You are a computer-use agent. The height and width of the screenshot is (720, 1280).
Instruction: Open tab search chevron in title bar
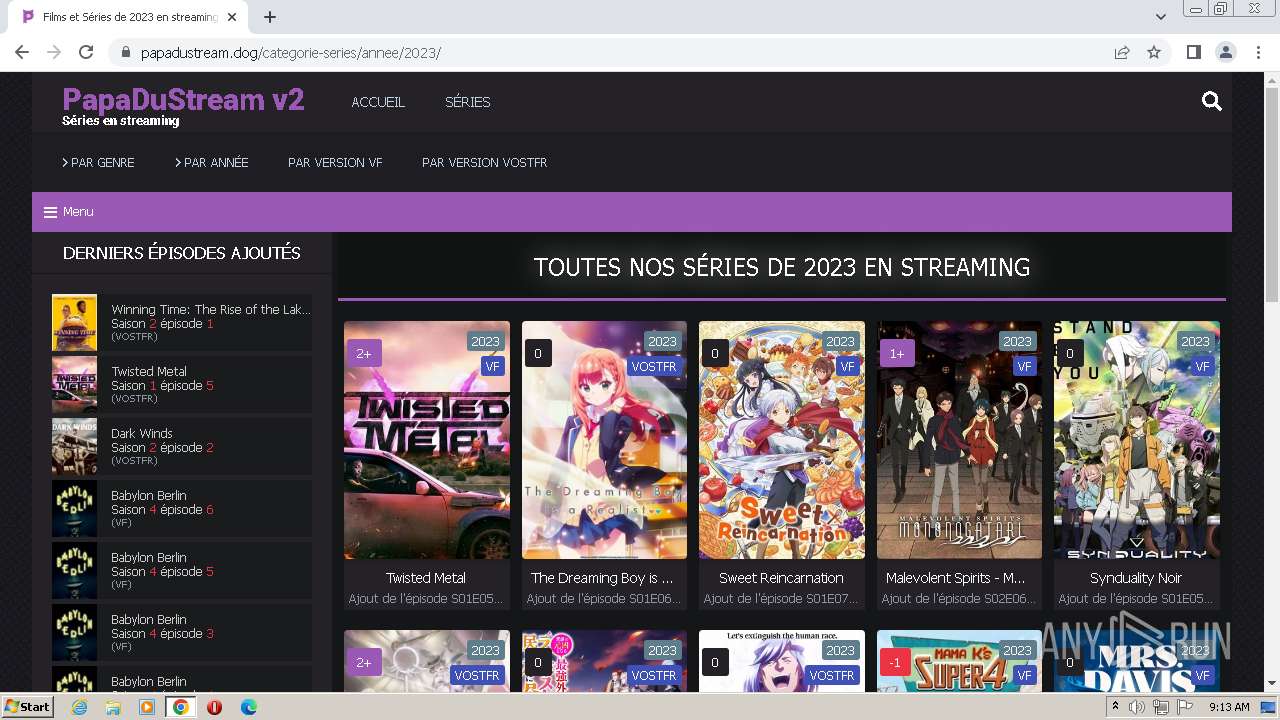point(1160,17)
